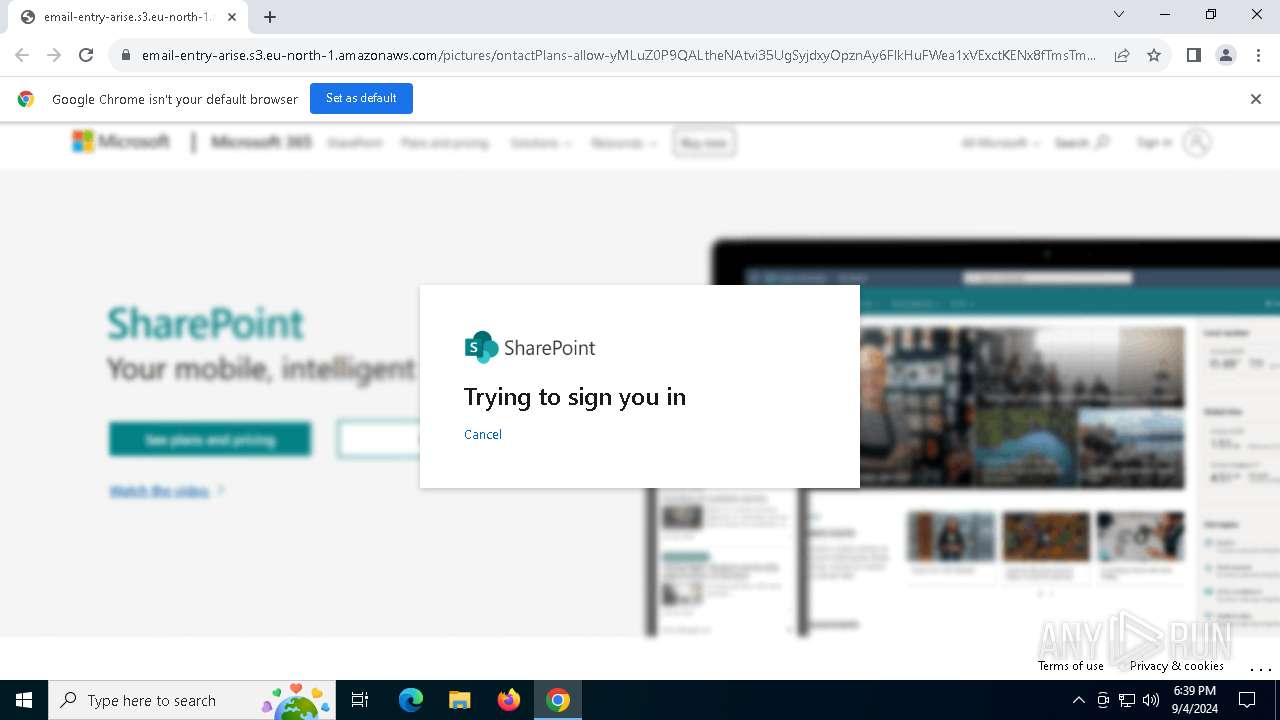The width and height of the screenshot is (1280, 720).
Task: Click the volume speaker tray icon
Action: [1151, 700]
